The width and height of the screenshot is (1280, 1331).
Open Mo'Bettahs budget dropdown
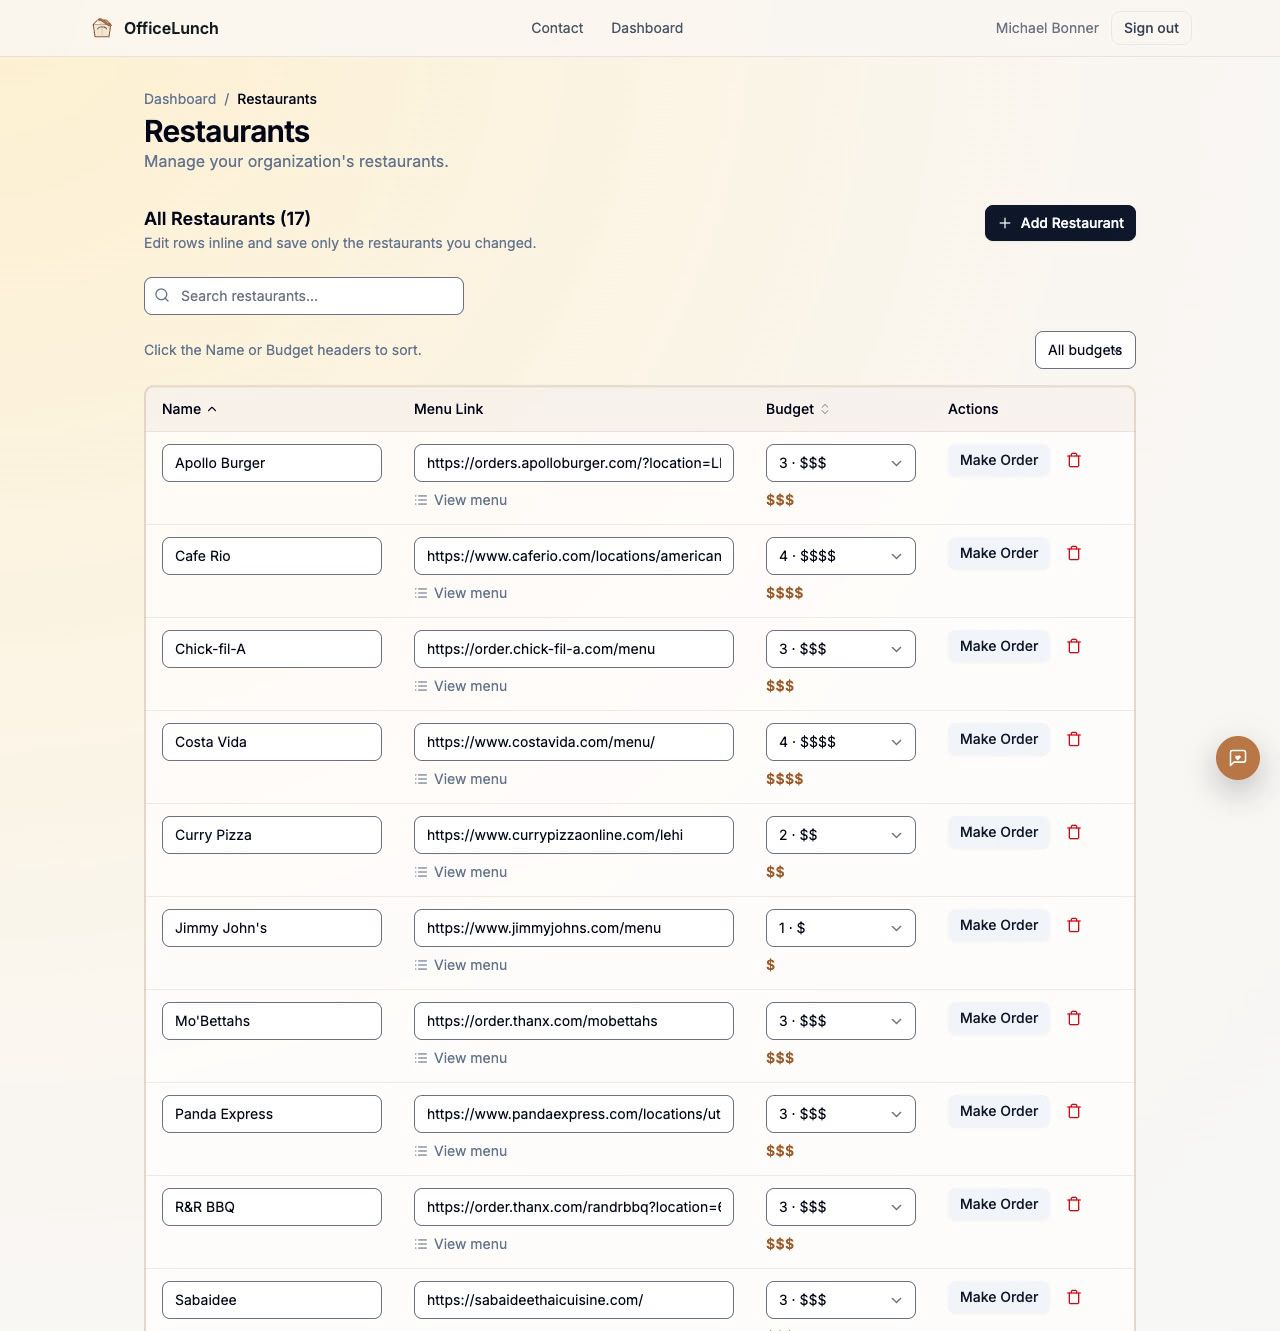coord(841,1021)
